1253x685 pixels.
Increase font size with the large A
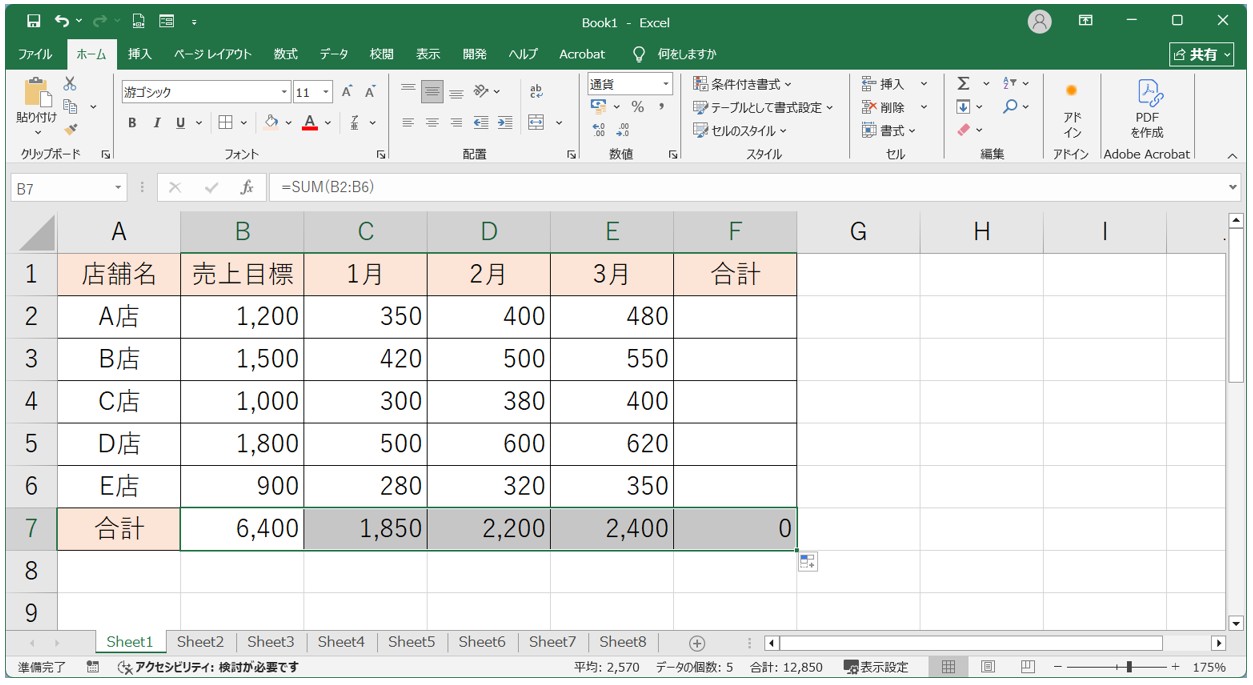(347, 92)
